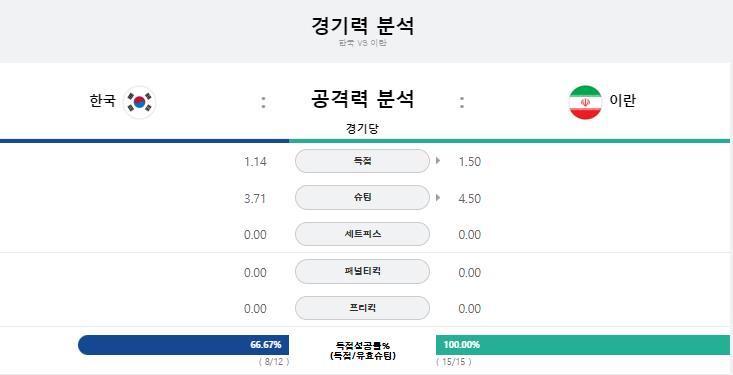This screenshot has width=733, height=375.
Task: Click Iran's 4.50 shots value
Action: click(x=470, y=198)
